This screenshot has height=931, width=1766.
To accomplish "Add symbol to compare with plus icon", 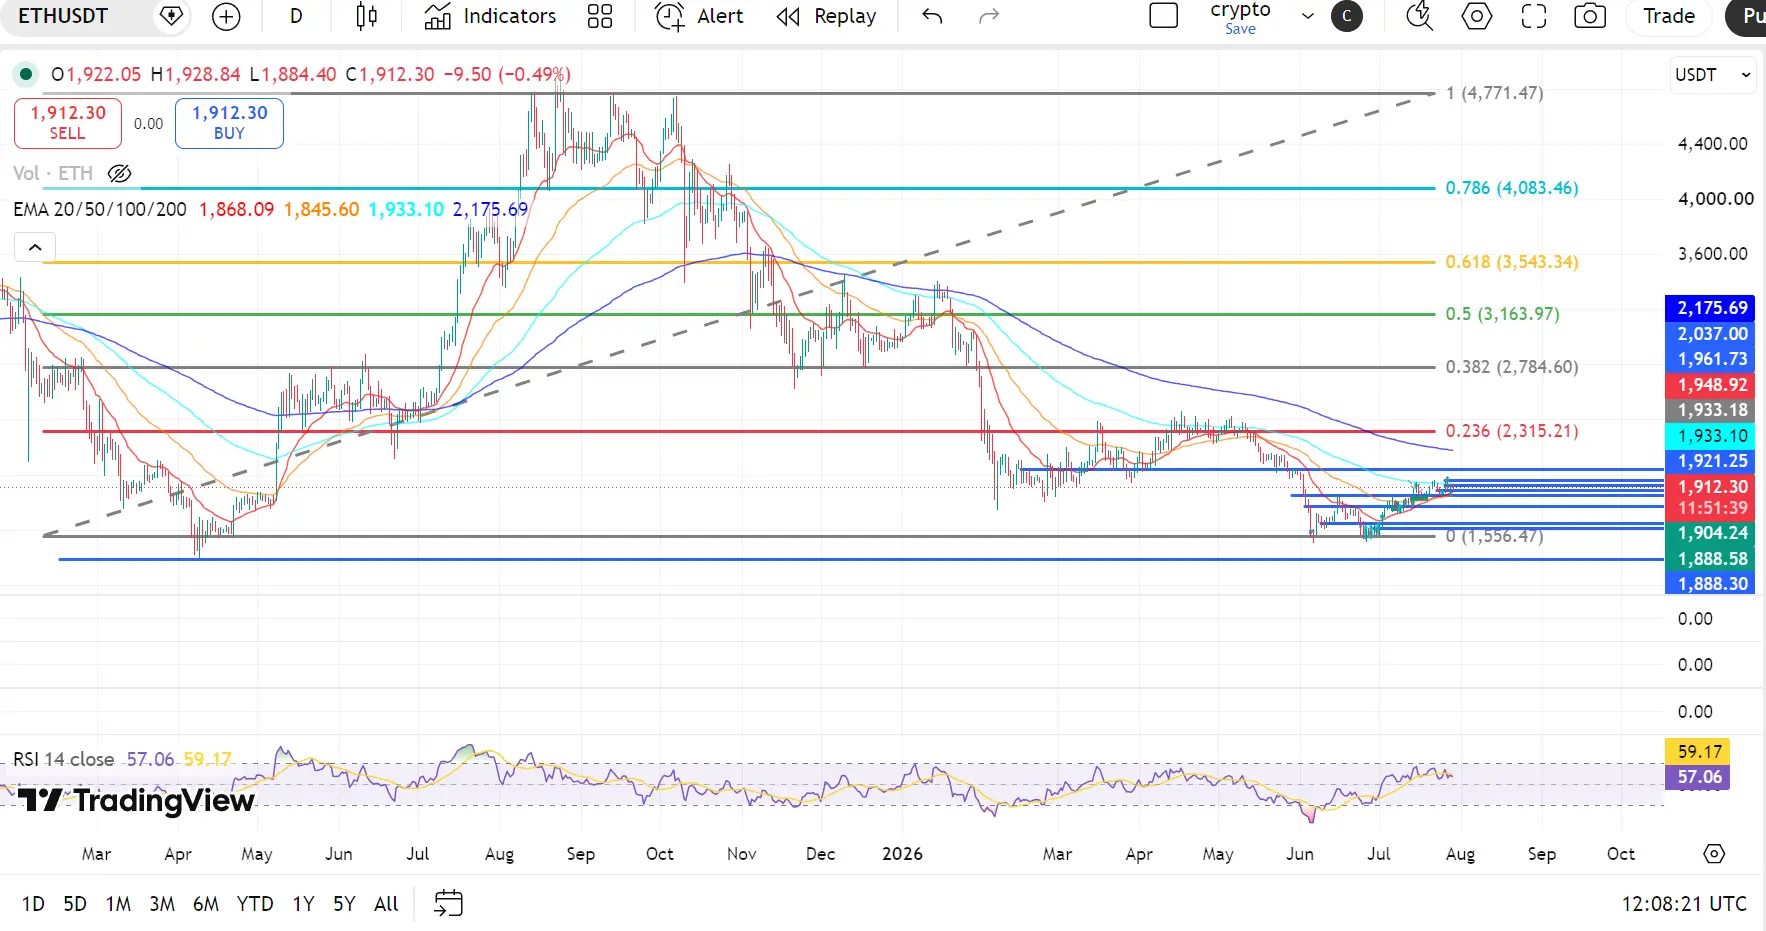I will pos(227,16).
